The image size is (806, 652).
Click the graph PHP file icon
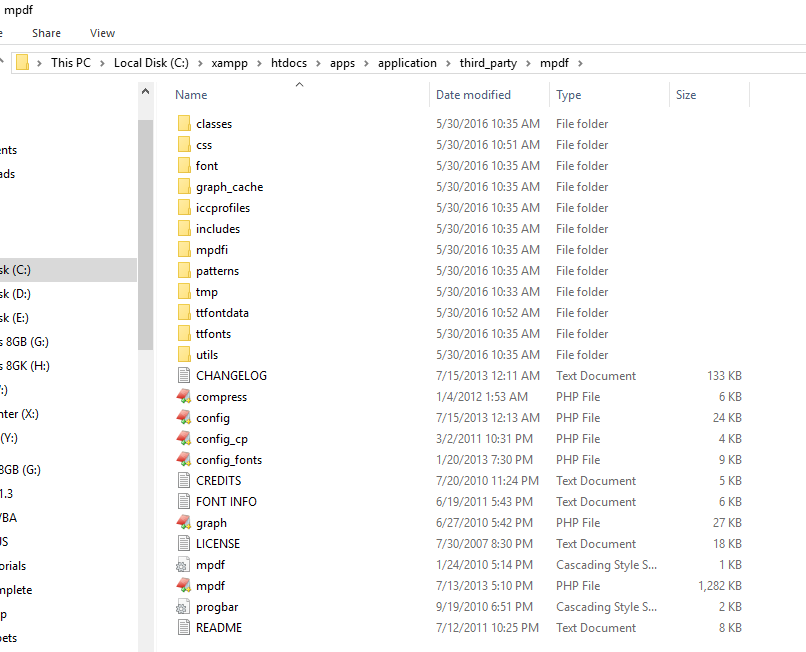tap(184, 522)
